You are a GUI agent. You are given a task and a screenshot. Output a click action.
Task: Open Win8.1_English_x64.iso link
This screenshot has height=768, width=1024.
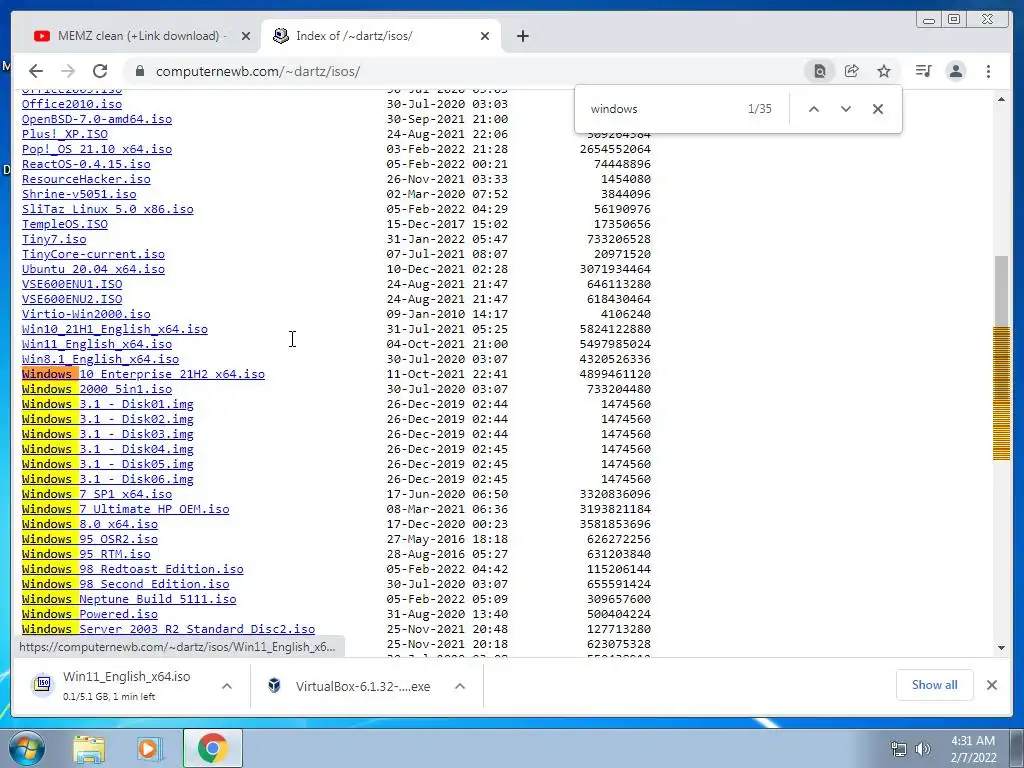click(101, 359)
